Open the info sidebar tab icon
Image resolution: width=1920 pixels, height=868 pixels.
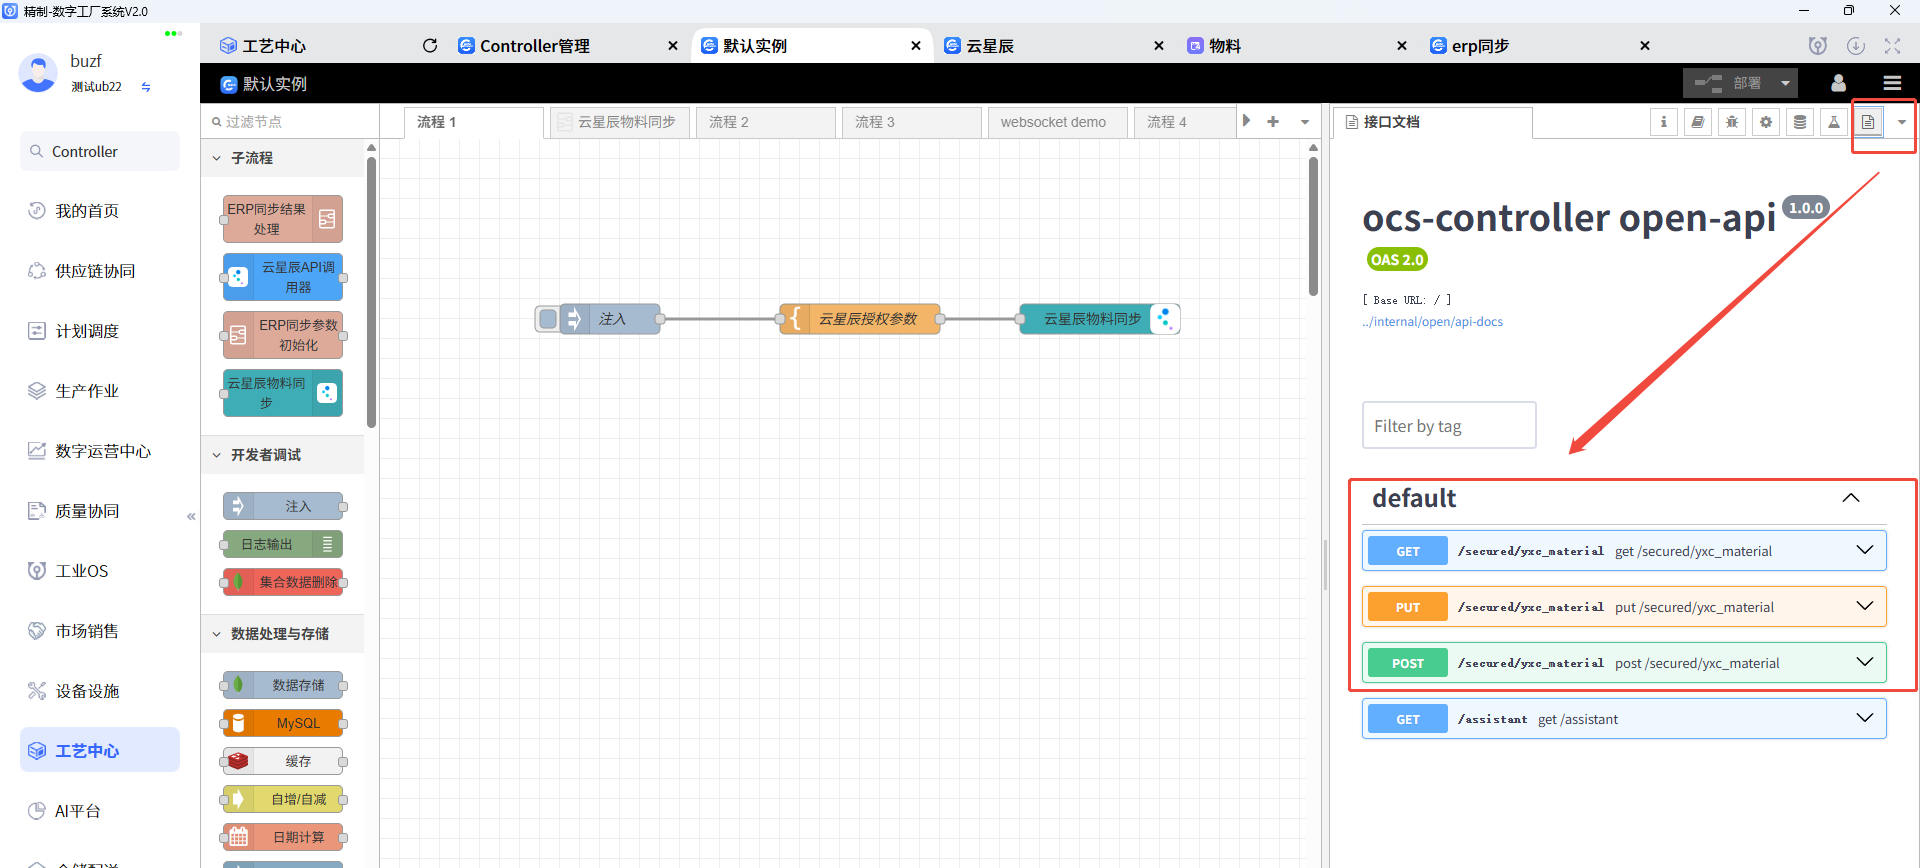point(1664,122)
